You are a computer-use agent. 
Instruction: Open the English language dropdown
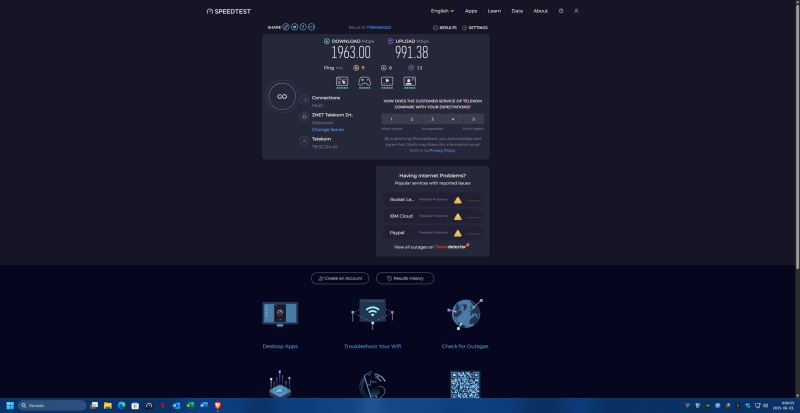[x=442, y=11]
